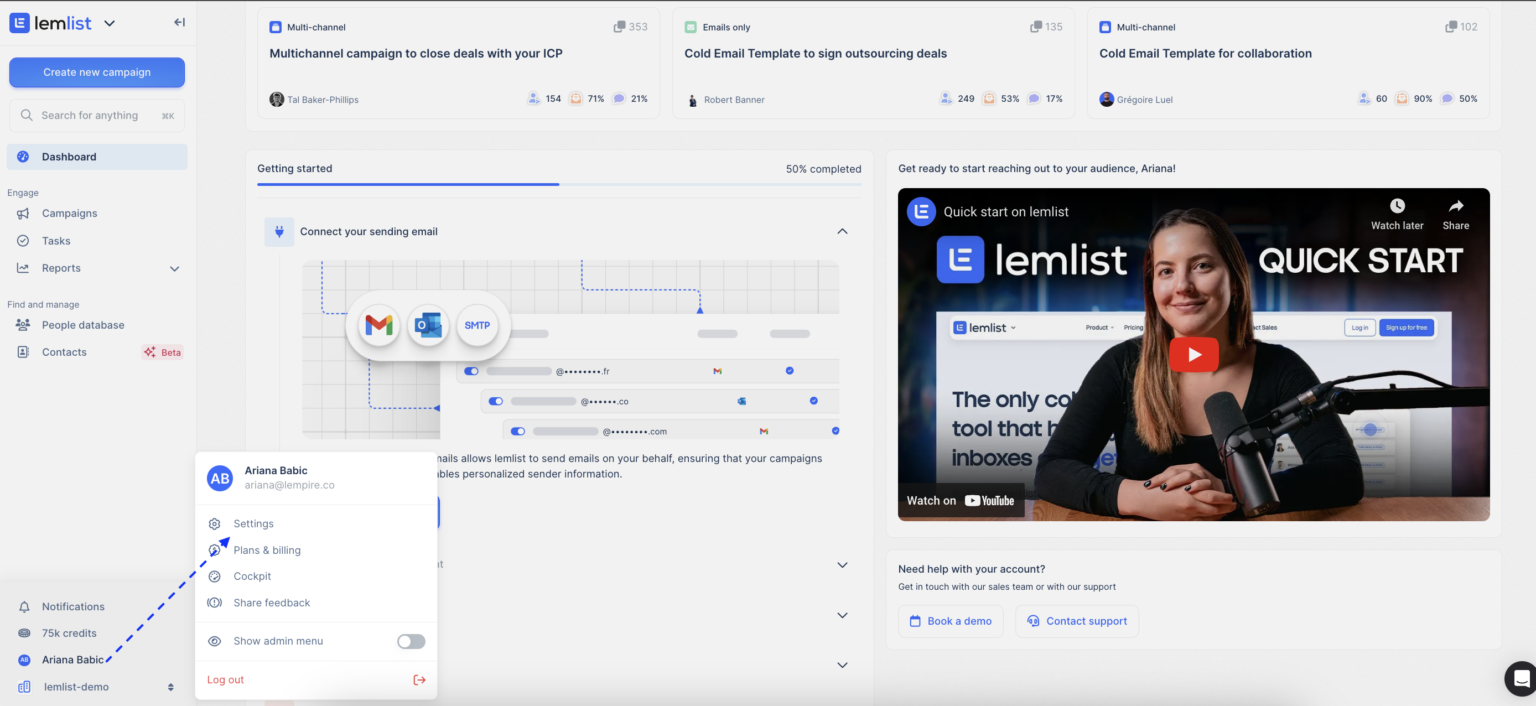Open Settings from the profile menu
Image resolution: width=1536 pixels, height=706 pixels.
tap(253, 523)
